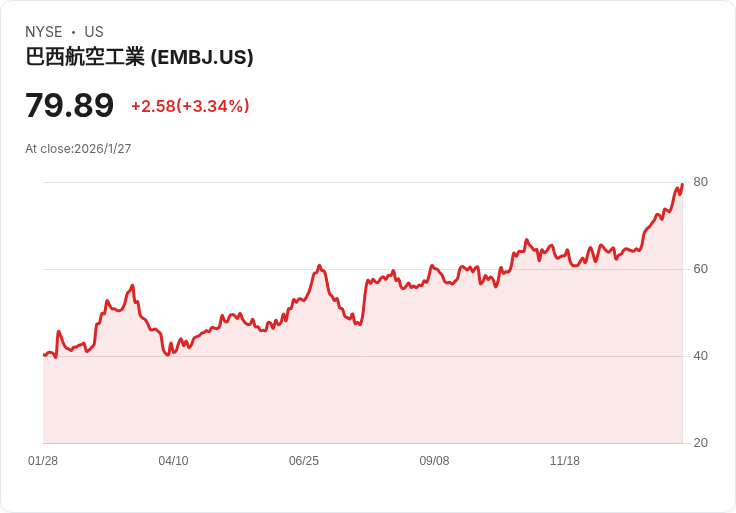
Task: Select the 01/28 date on x-axis
Action: point(43,461)
